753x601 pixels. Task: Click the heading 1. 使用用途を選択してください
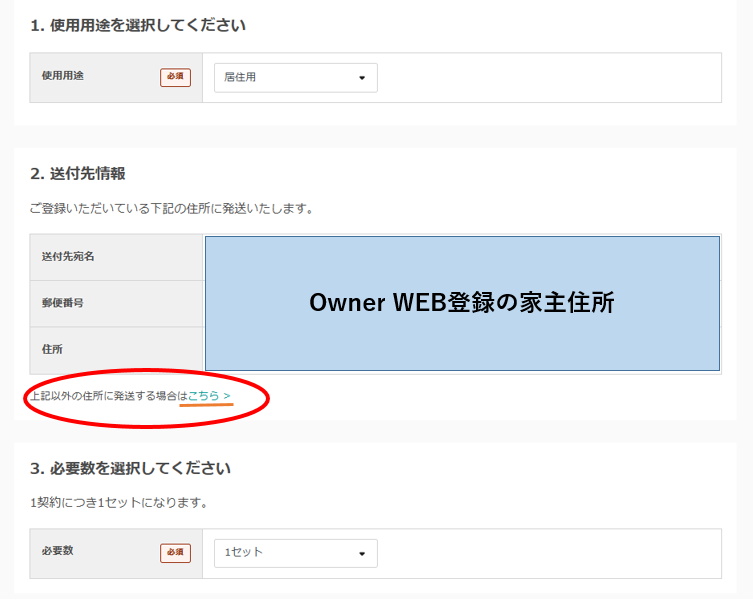point(138,25)
